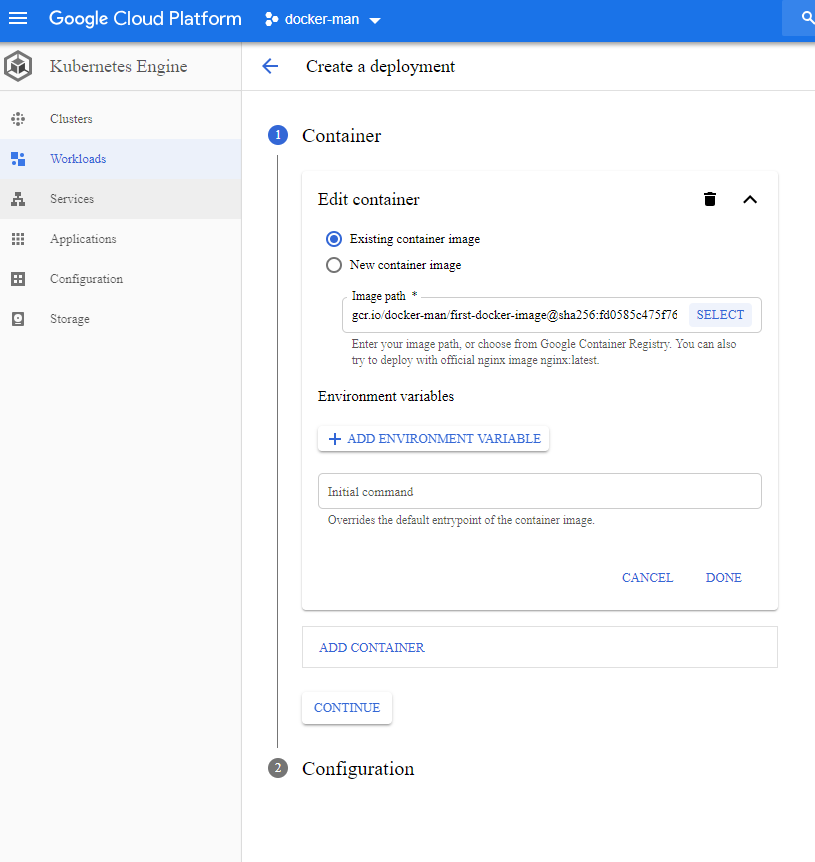Open Workloads in the sidebar

pyautogui.click(x=78, y=159)
